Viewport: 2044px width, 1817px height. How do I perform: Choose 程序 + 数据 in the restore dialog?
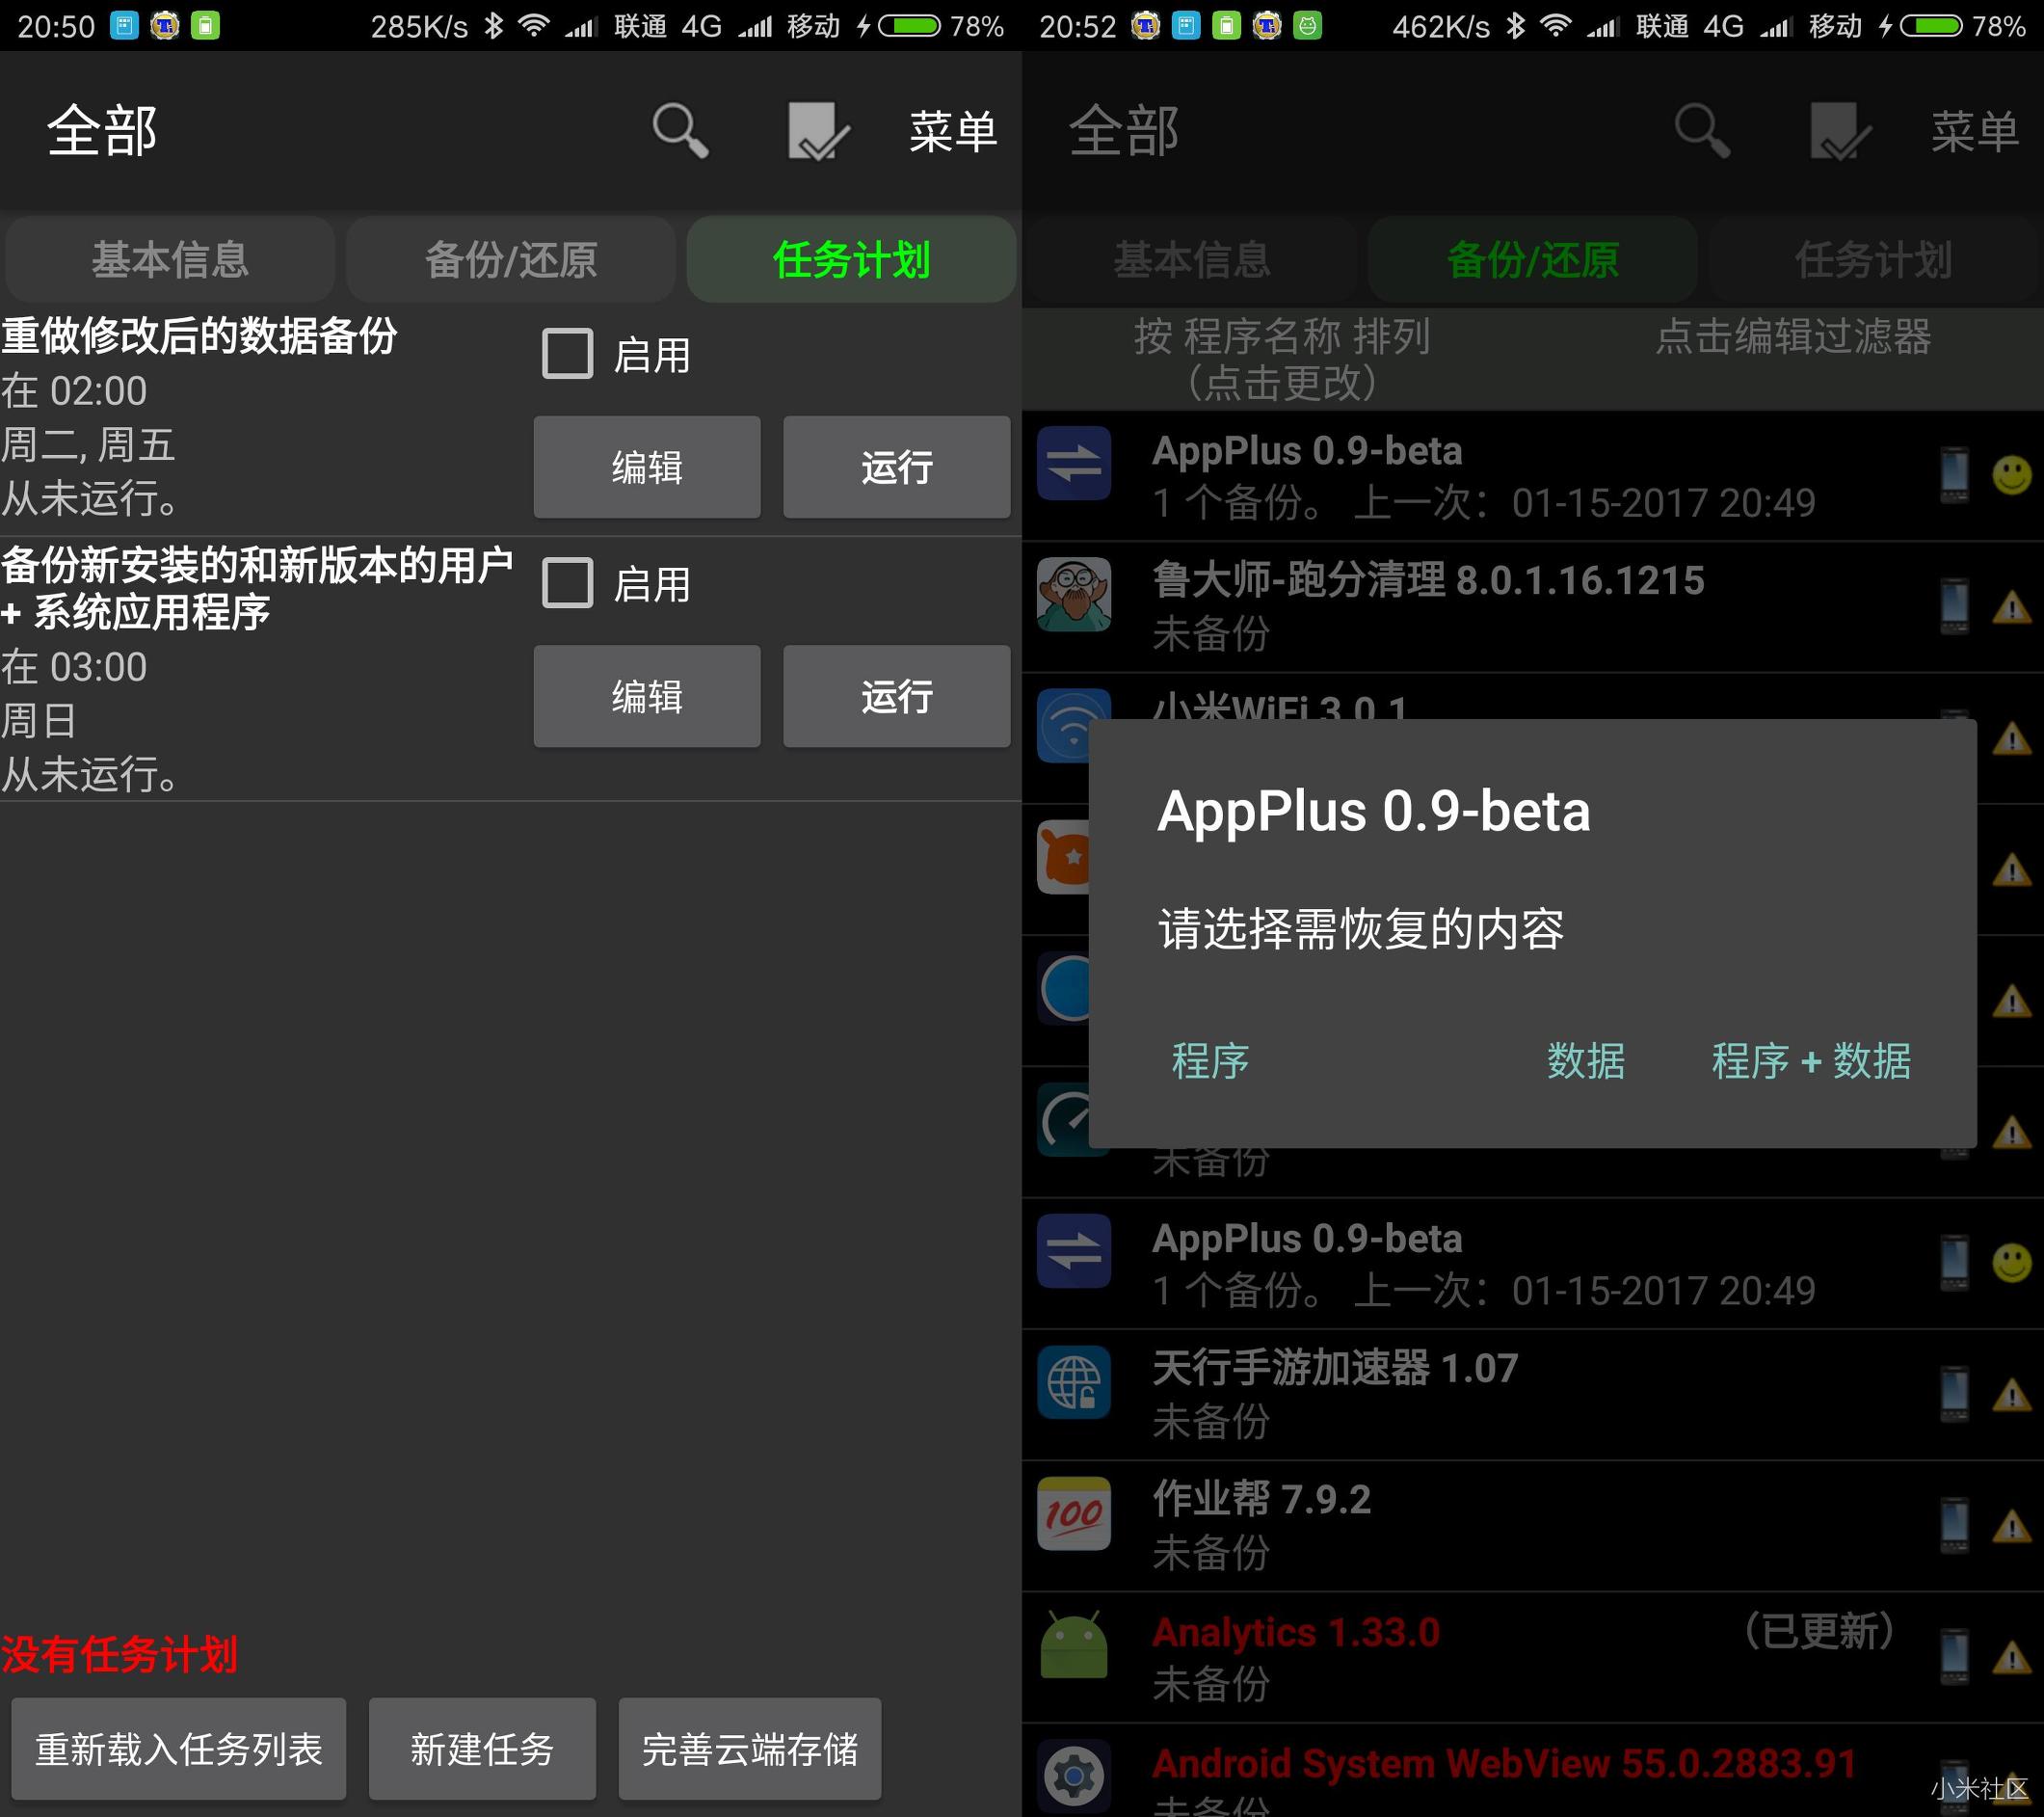(x=1811, y=1061)
